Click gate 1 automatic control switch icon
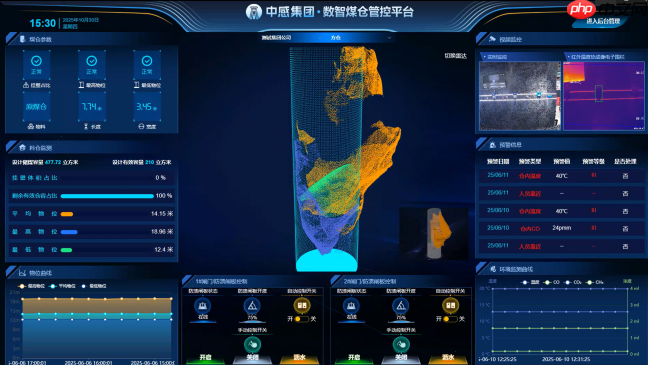Image resolution: width=648 pixels, height=365 pixels. click(x=302, y=305)
